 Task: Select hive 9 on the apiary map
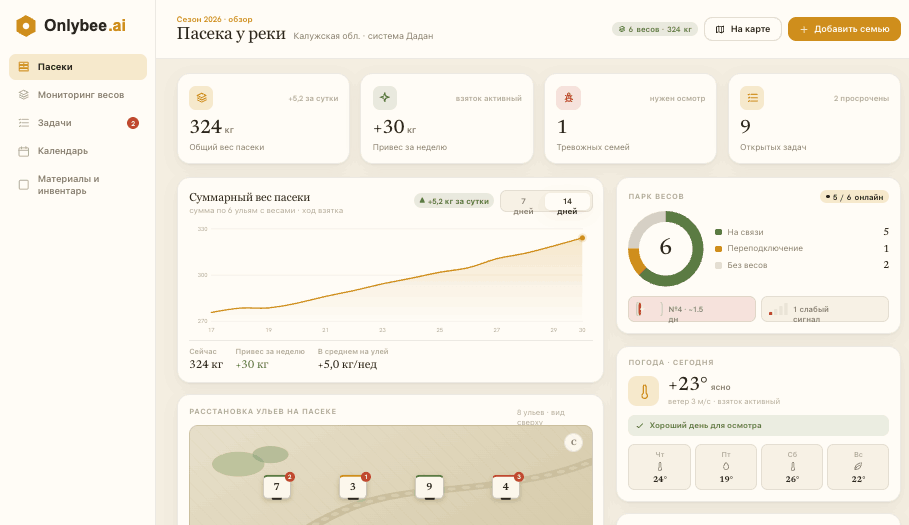429,487
